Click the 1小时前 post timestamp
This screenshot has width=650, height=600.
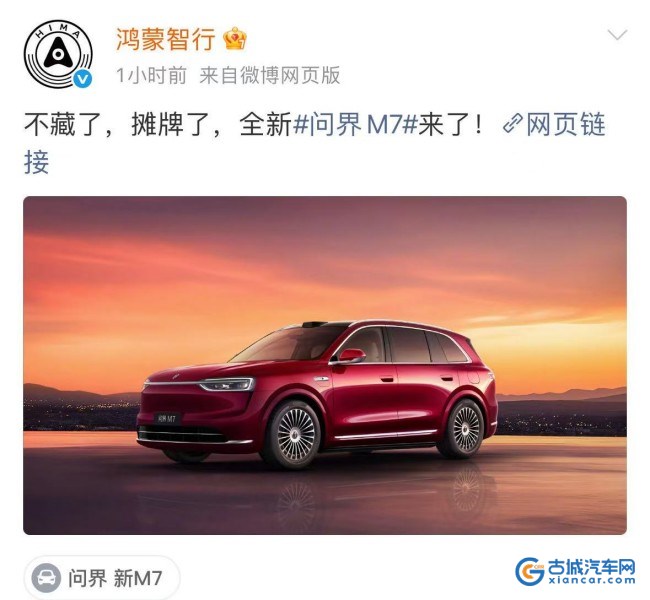pos(151,75)
